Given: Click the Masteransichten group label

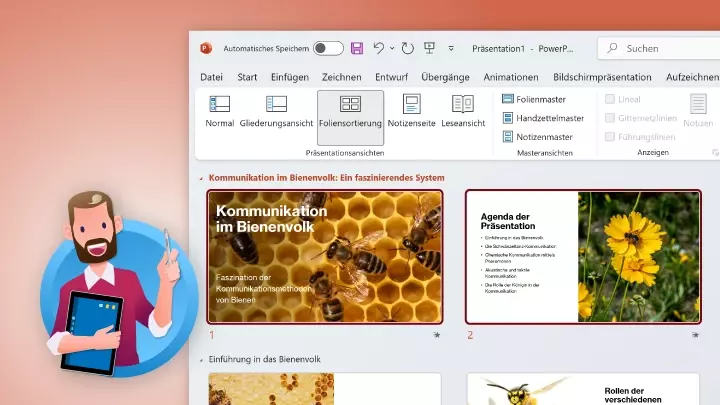Looking at the screenshot, I should coord(545,153).
